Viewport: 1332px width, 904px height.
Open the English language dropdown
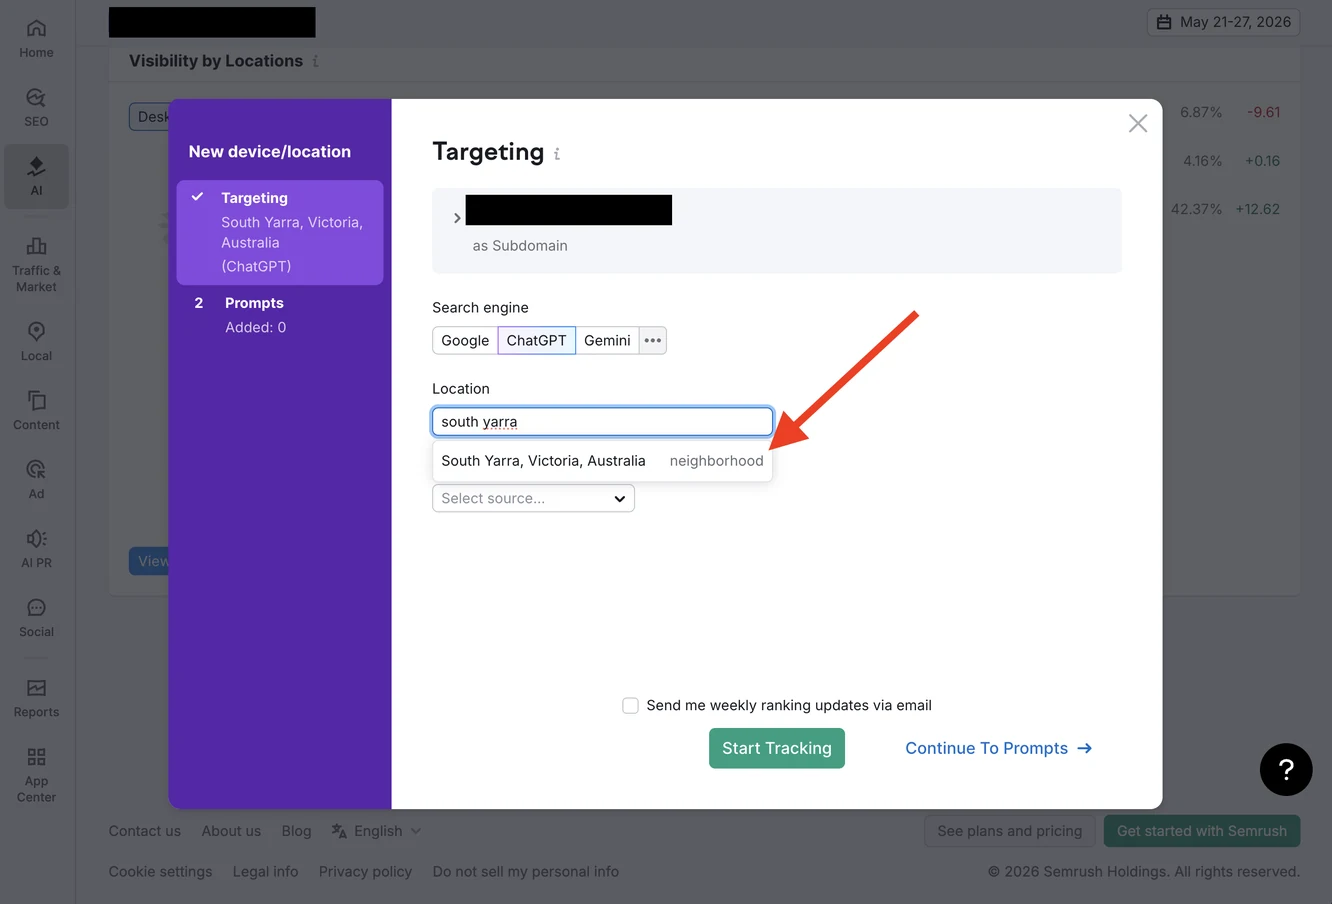point(376,831)
